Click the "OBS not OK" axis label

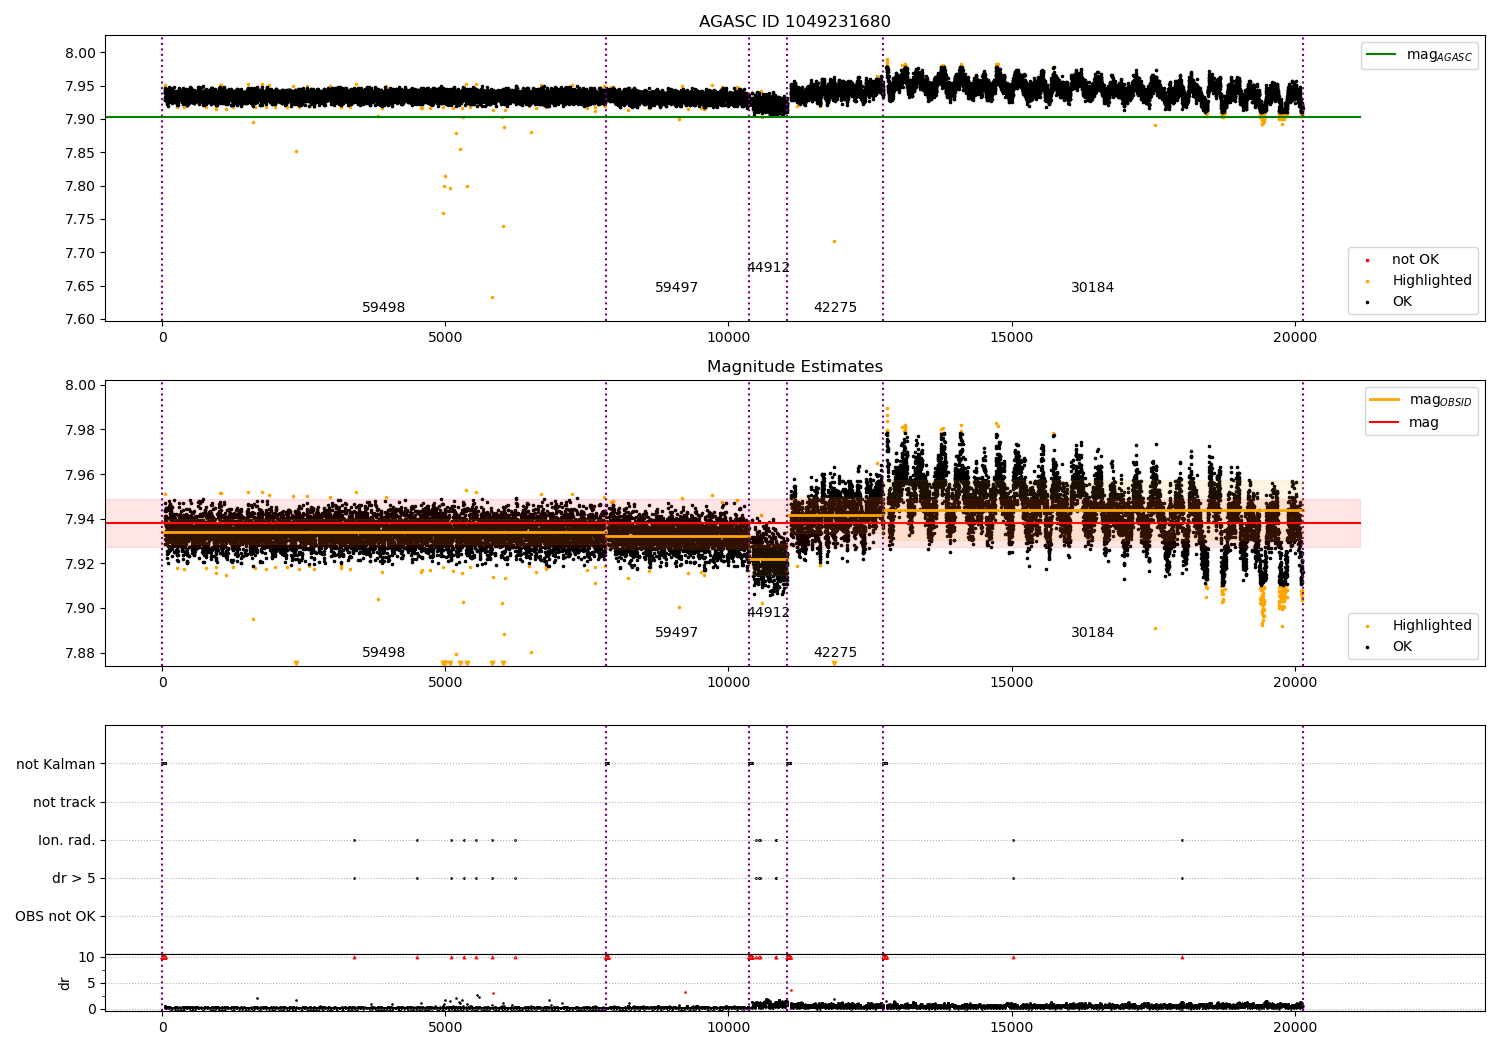click(x=55, y=917)
